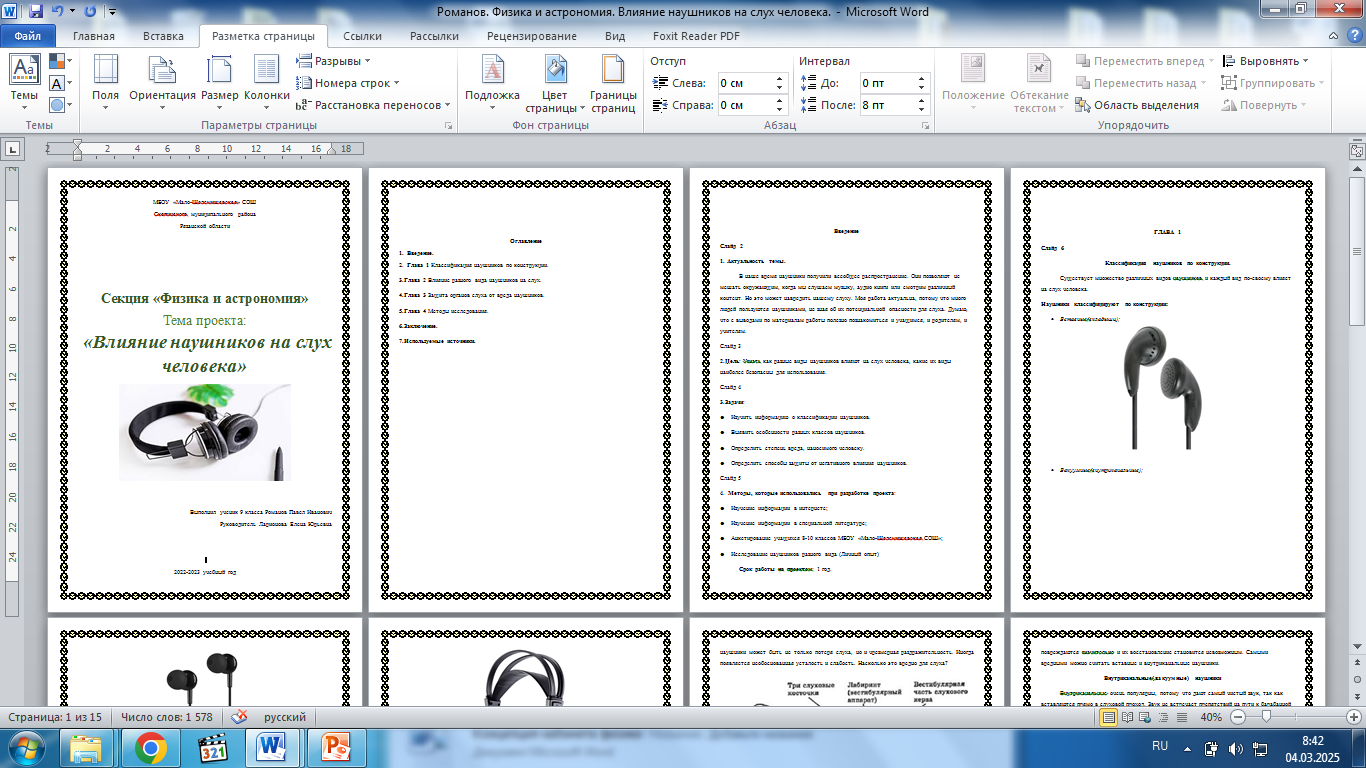Open theme fonts dropdown

(x=59, y=83)
